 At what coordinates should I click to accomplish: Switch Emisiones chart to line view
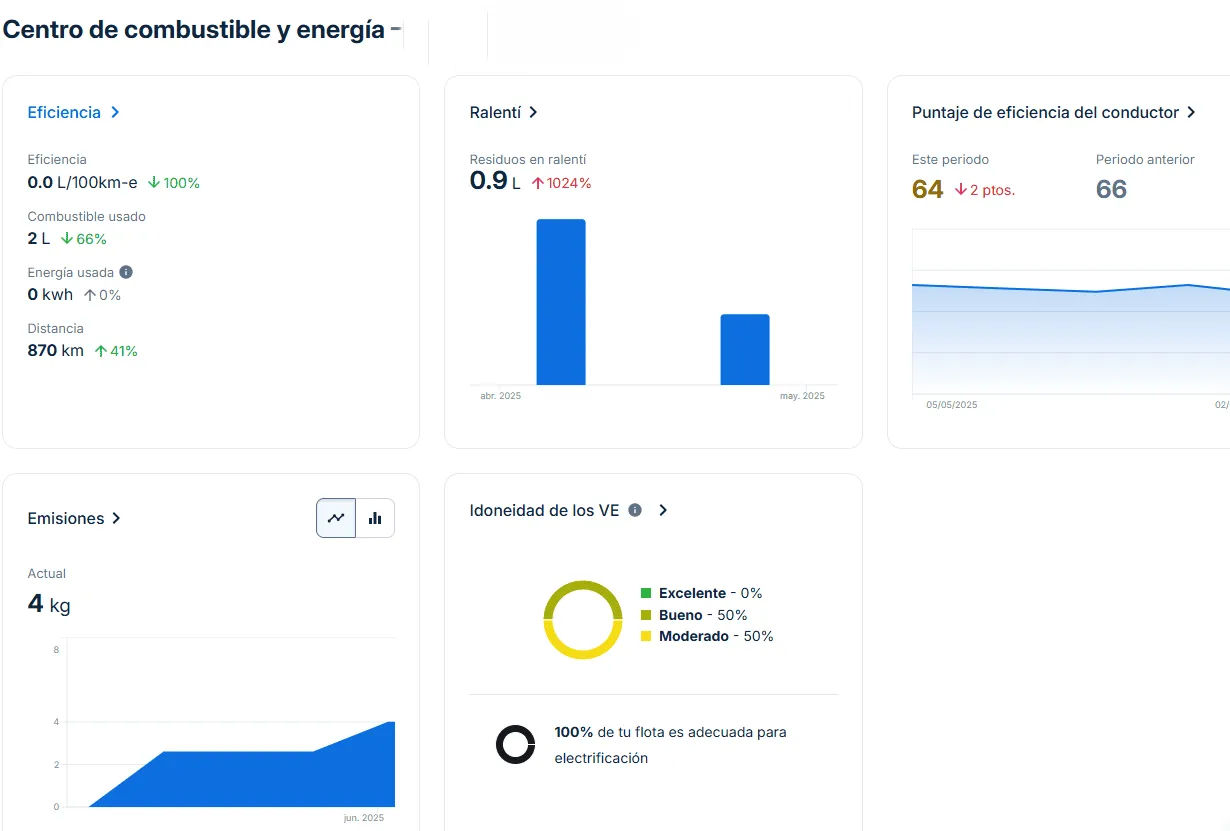[336, 518]
